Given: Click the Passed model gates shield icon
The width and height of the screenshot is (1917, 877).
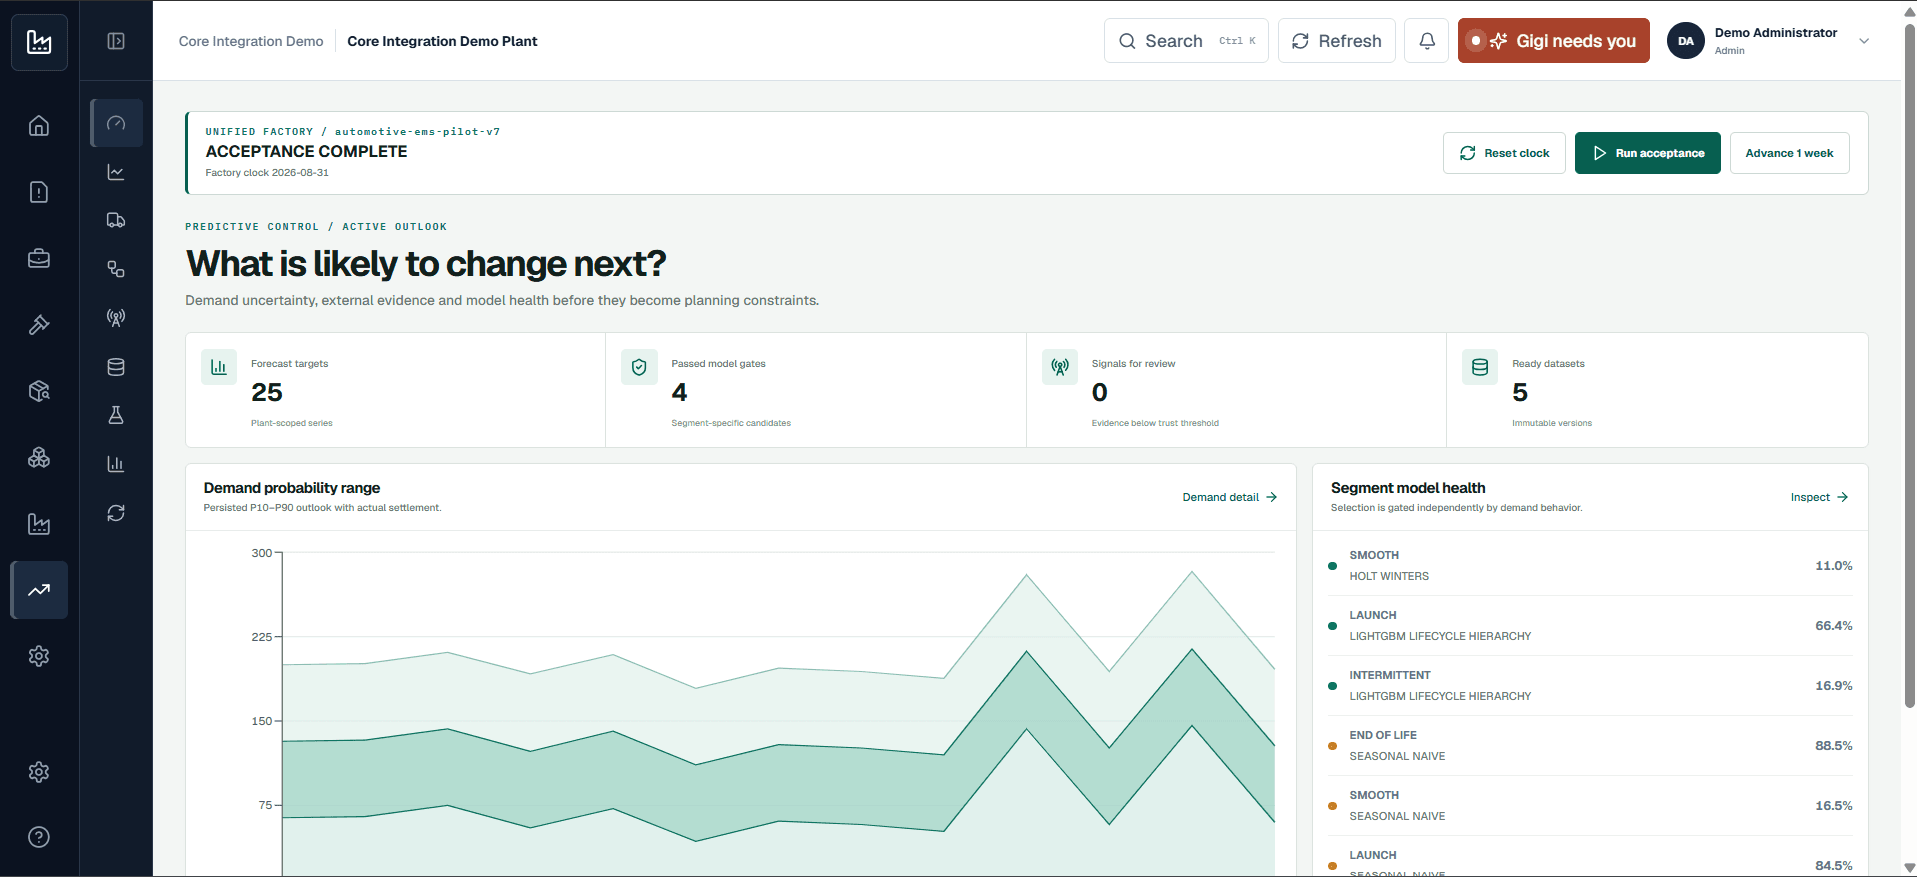Looking at the screenshot, I should [x=639, y=367].
